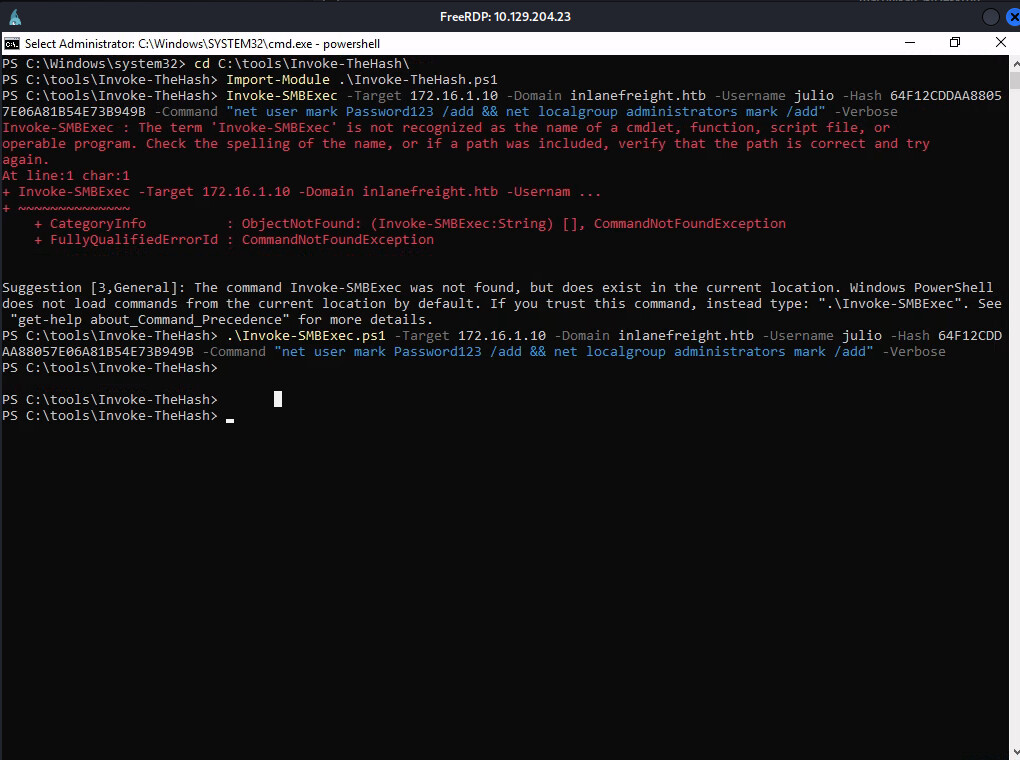This screenshot has height=760, width=1020.
Task: Click the console vertical scrollbar thumb
Action: 1015,81
